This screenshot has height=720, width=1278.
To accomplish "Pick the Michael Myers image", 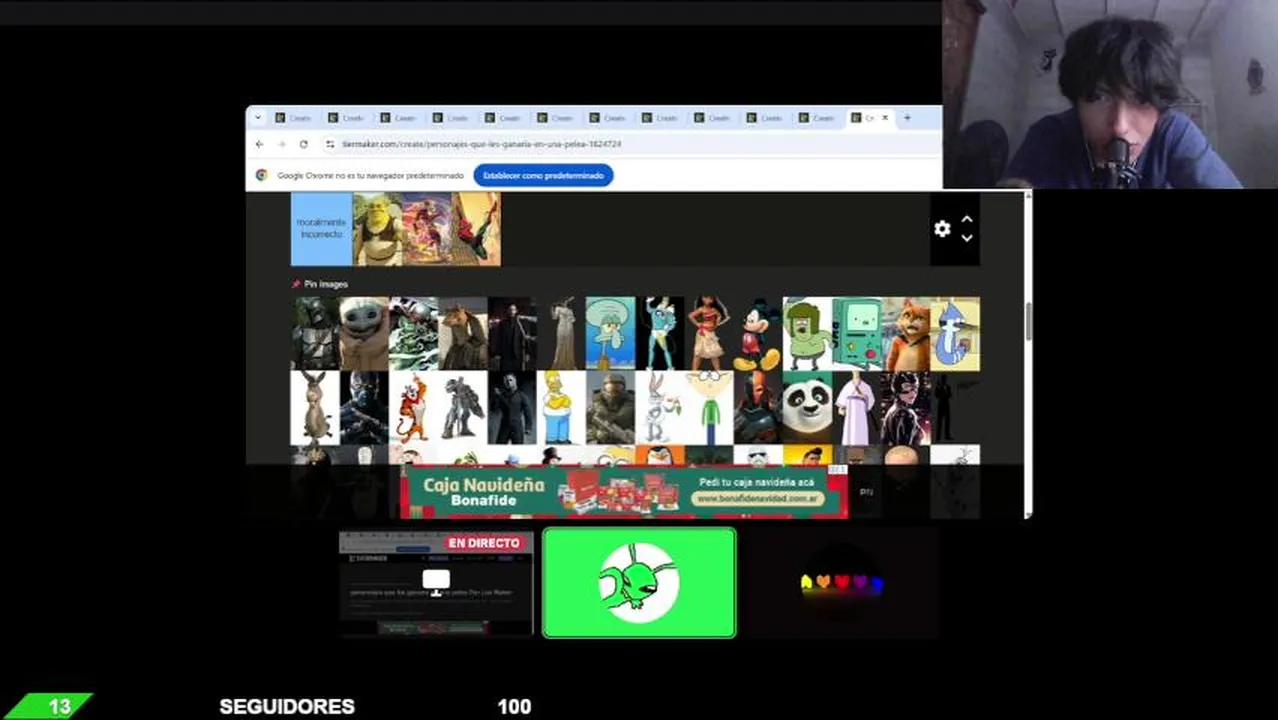I will (512, 408).
